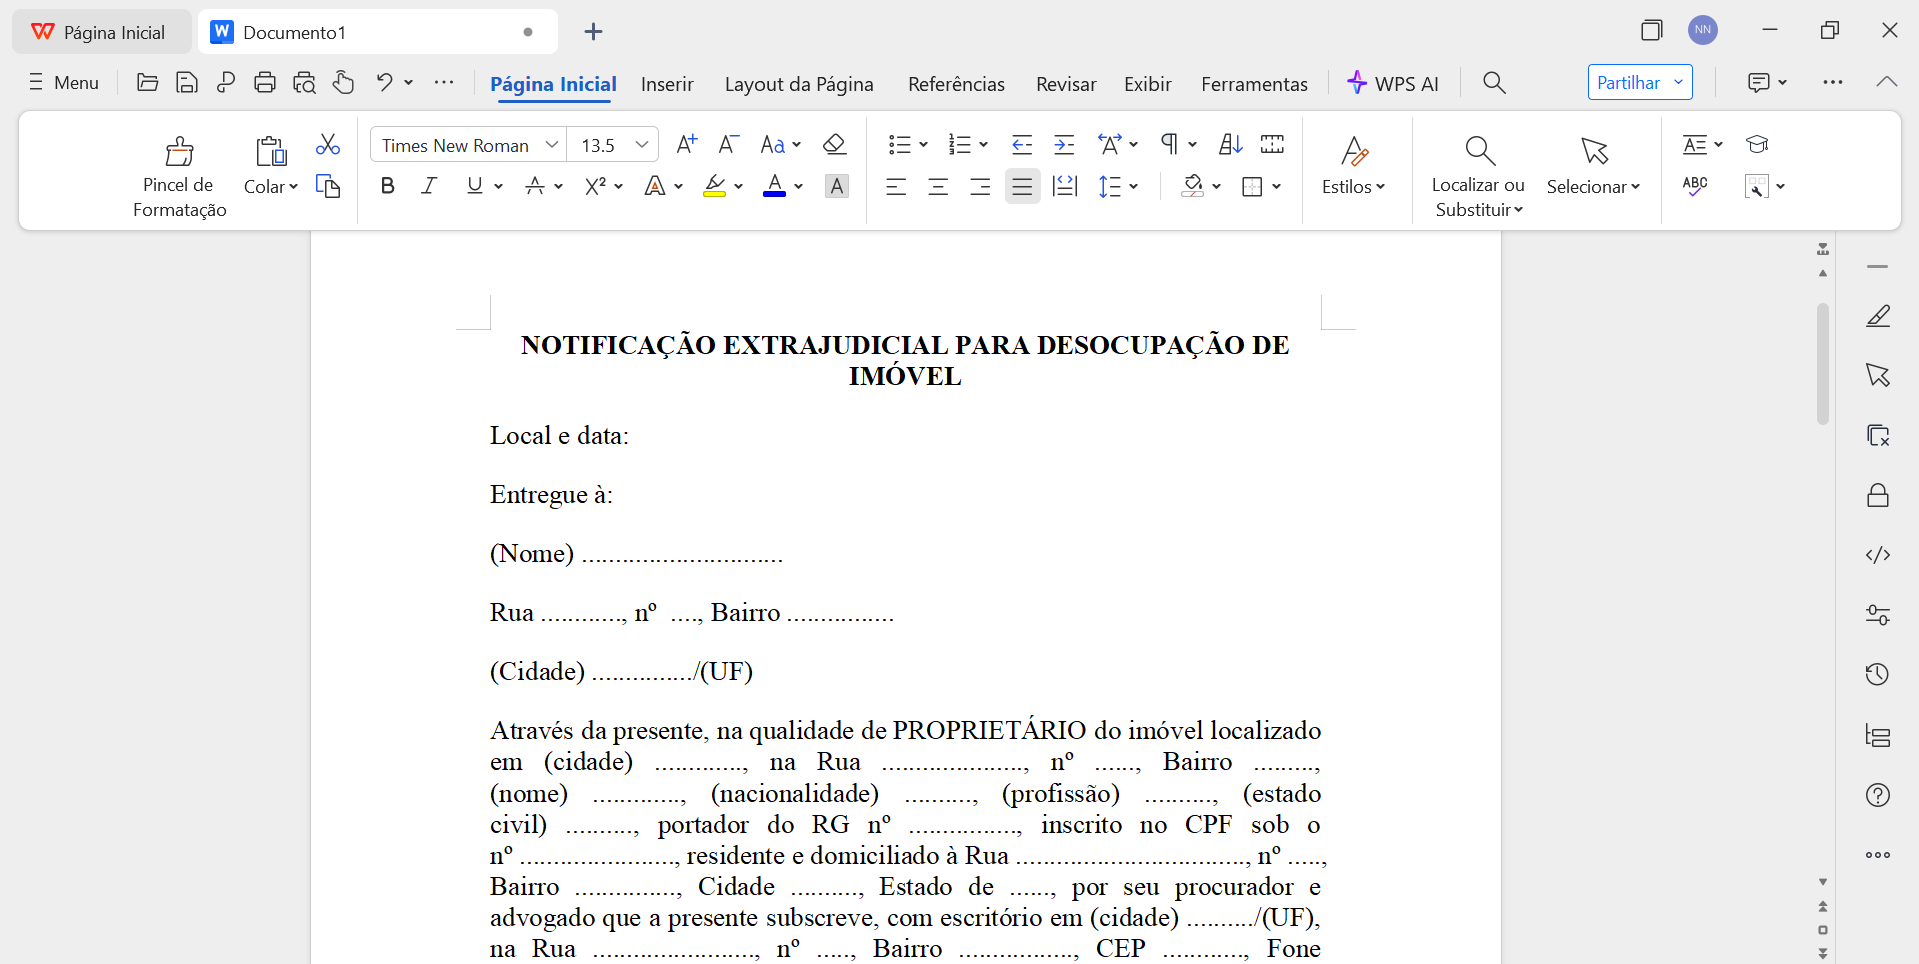Screen dimensions: 1919x964
Task: Align text left
Action: pos(896,186)
